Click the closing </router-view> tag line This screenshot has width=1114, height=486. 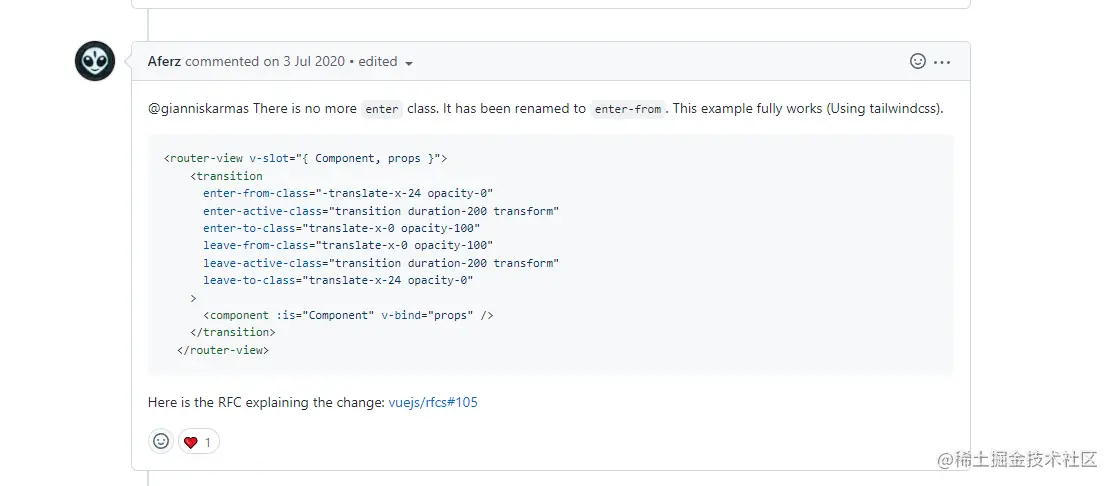click(223, 350)
